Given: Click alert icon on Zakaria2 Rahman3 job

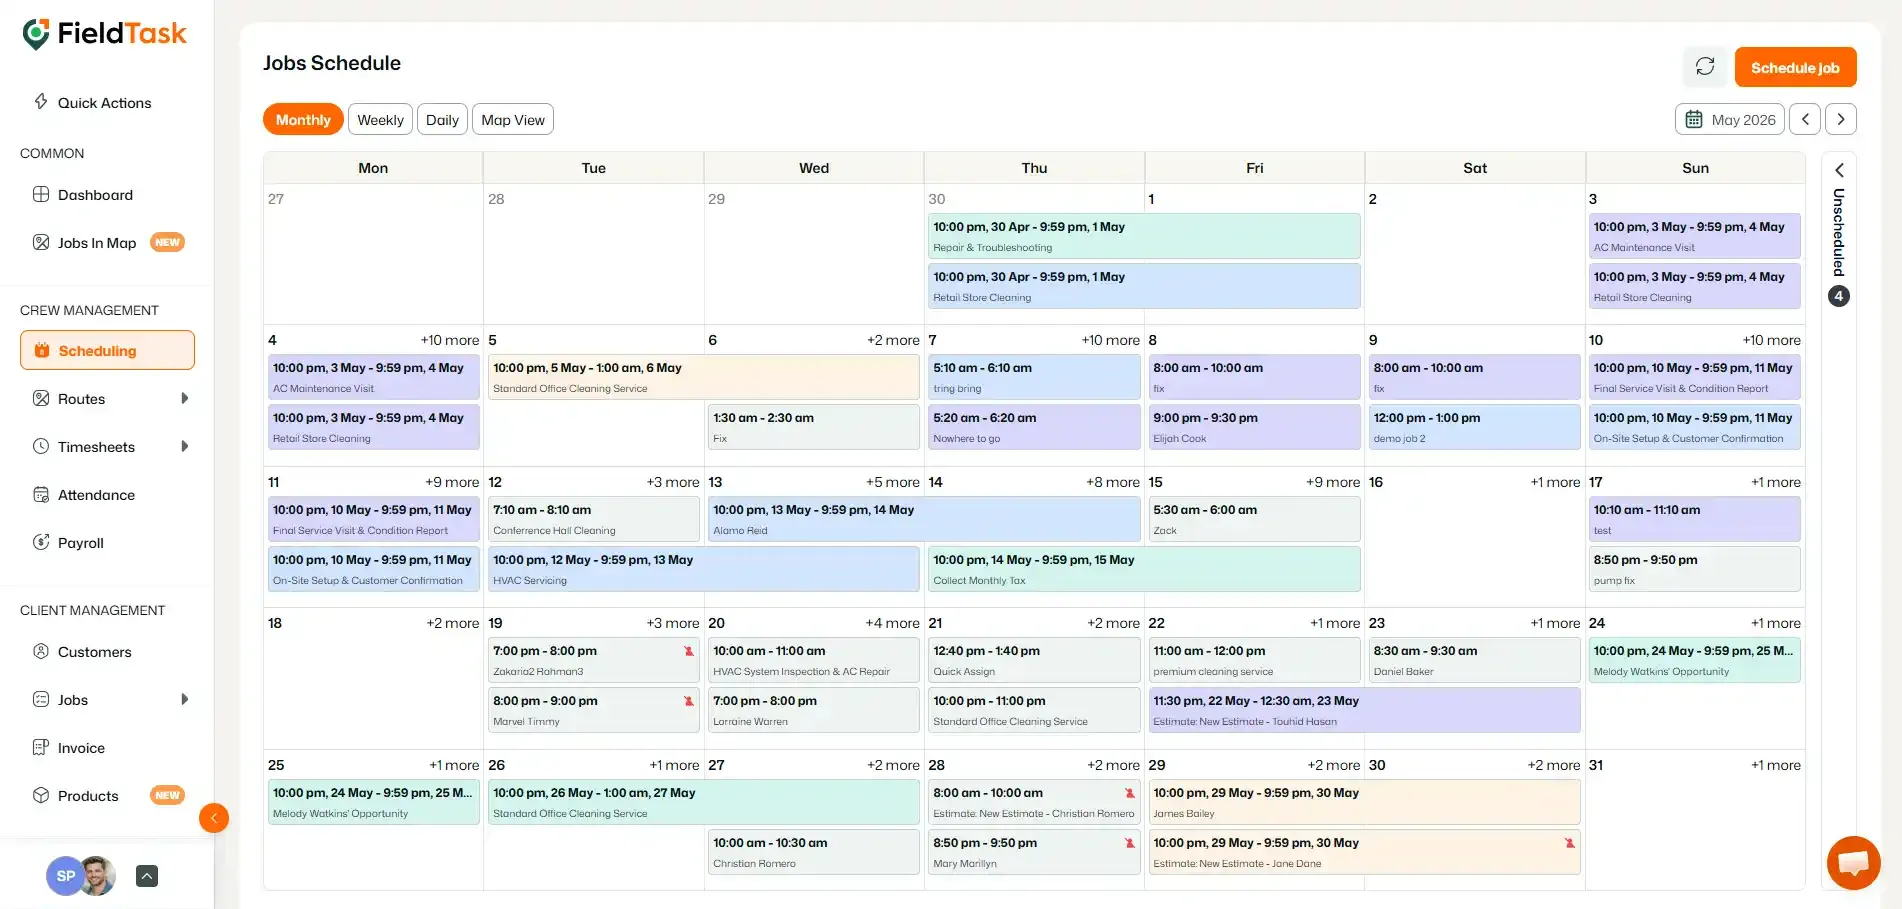Looking at the screenshot, I should click(x=688, y=651).
